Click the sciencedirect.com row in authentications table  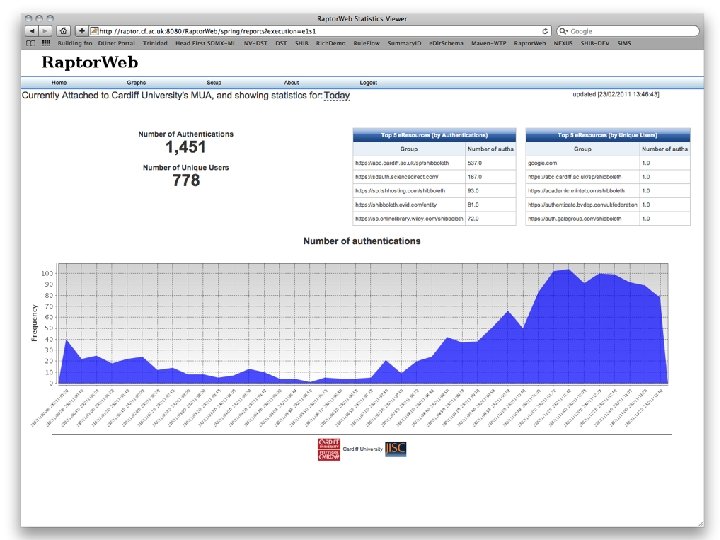pyautogui.click(x=434, y=177)
